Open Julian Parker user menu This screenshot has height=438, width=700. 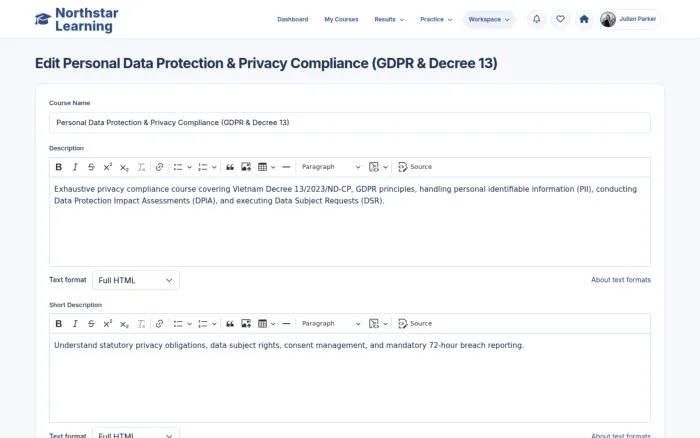[629, 19]
